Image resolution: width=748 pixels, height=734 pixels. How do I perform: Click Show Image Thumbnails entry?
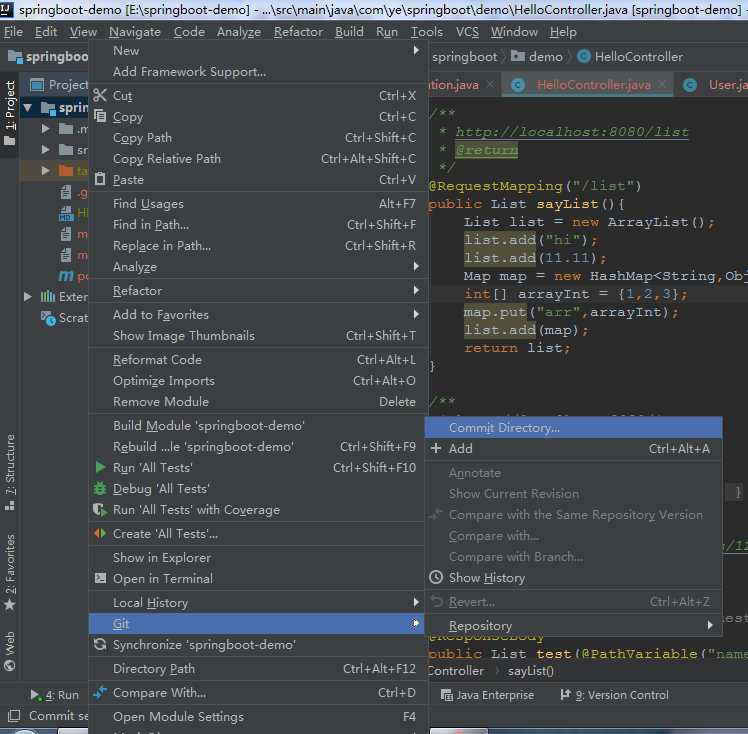click(x=257, y=335)
